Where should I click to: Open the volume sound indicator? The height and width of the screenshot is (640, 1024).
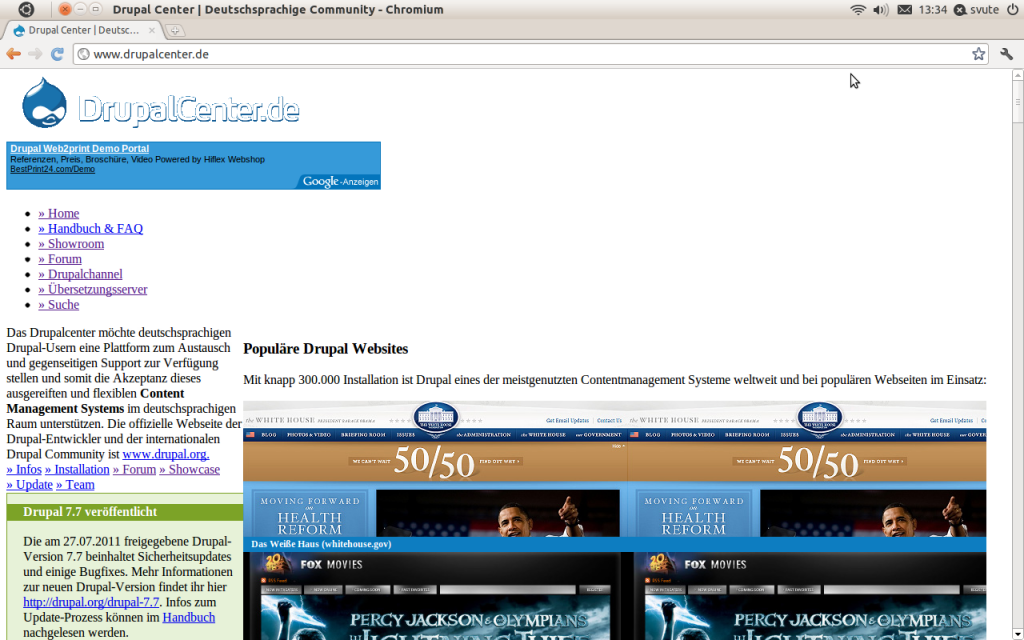[x=880, y=10]
